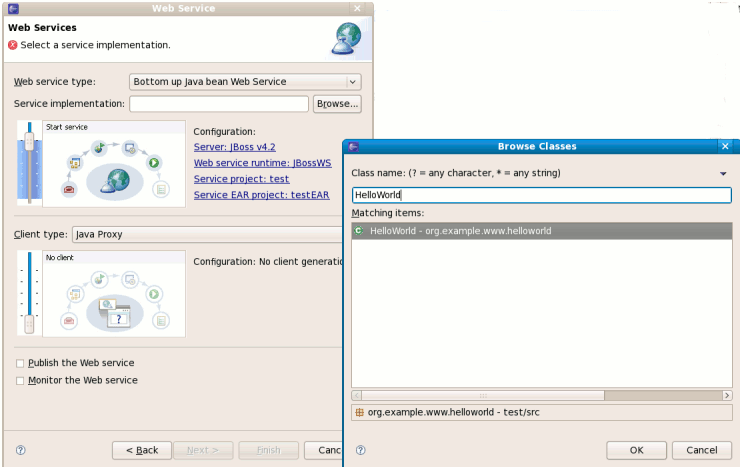Select HelloWorld - org.example.www.helloworld match

point(542,231)
